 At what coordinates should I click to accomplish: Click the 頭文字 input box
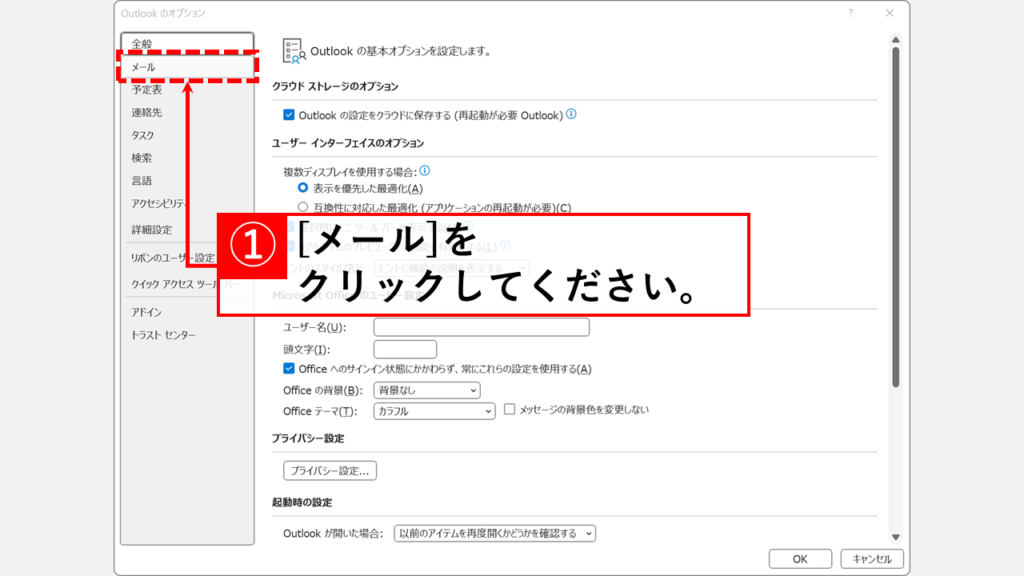405,349
